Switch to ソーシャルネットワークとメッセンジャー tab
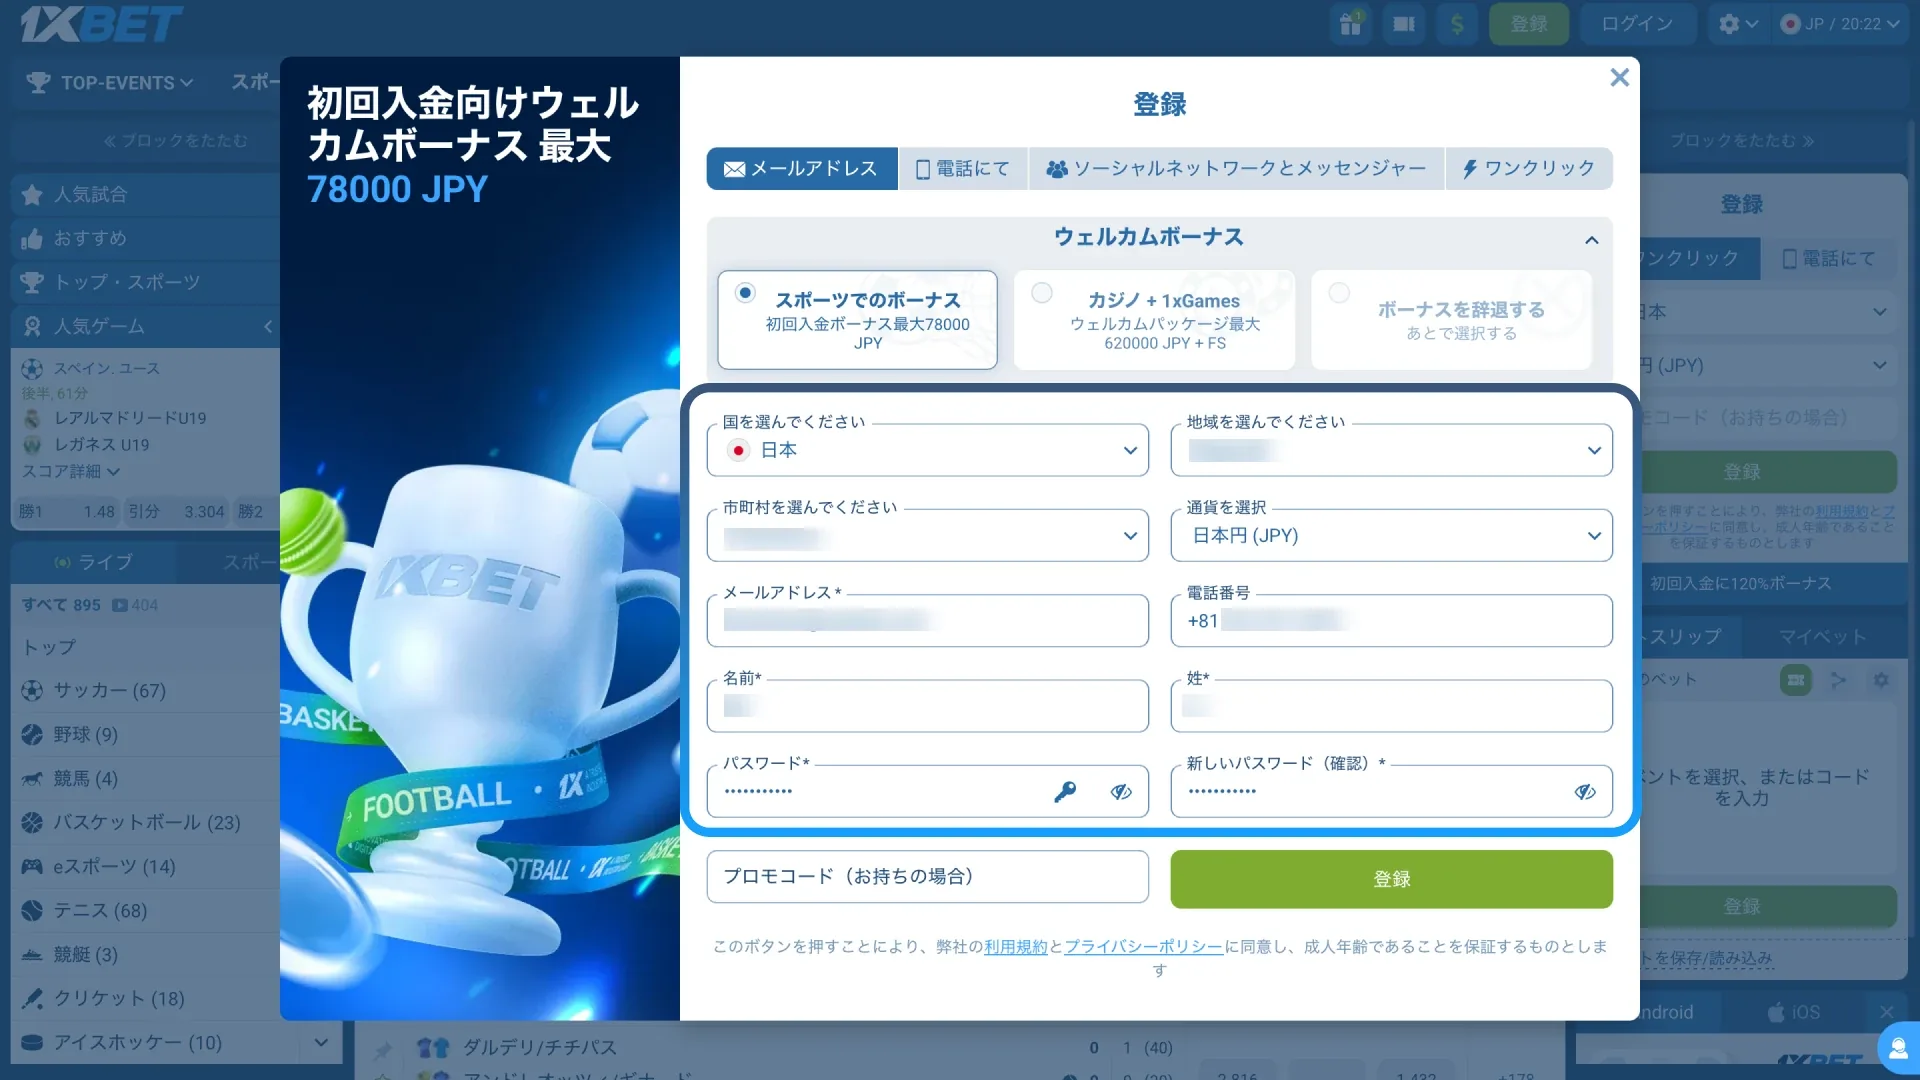Viewport: 1920px width, 1080px height. pyautogui.click(x=1237, y=169)
